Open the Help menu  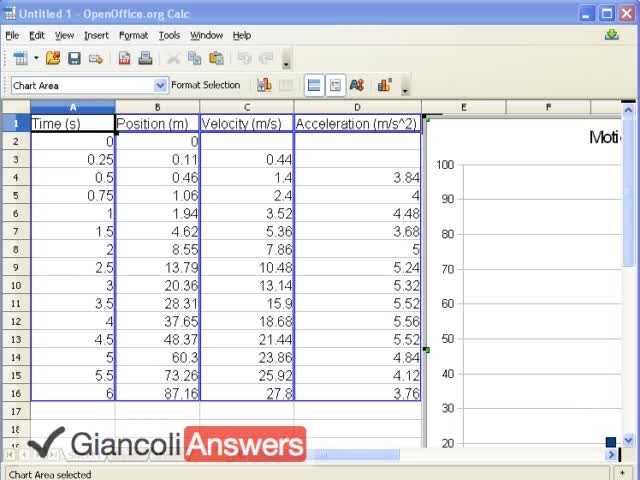(x=242, y=36)
